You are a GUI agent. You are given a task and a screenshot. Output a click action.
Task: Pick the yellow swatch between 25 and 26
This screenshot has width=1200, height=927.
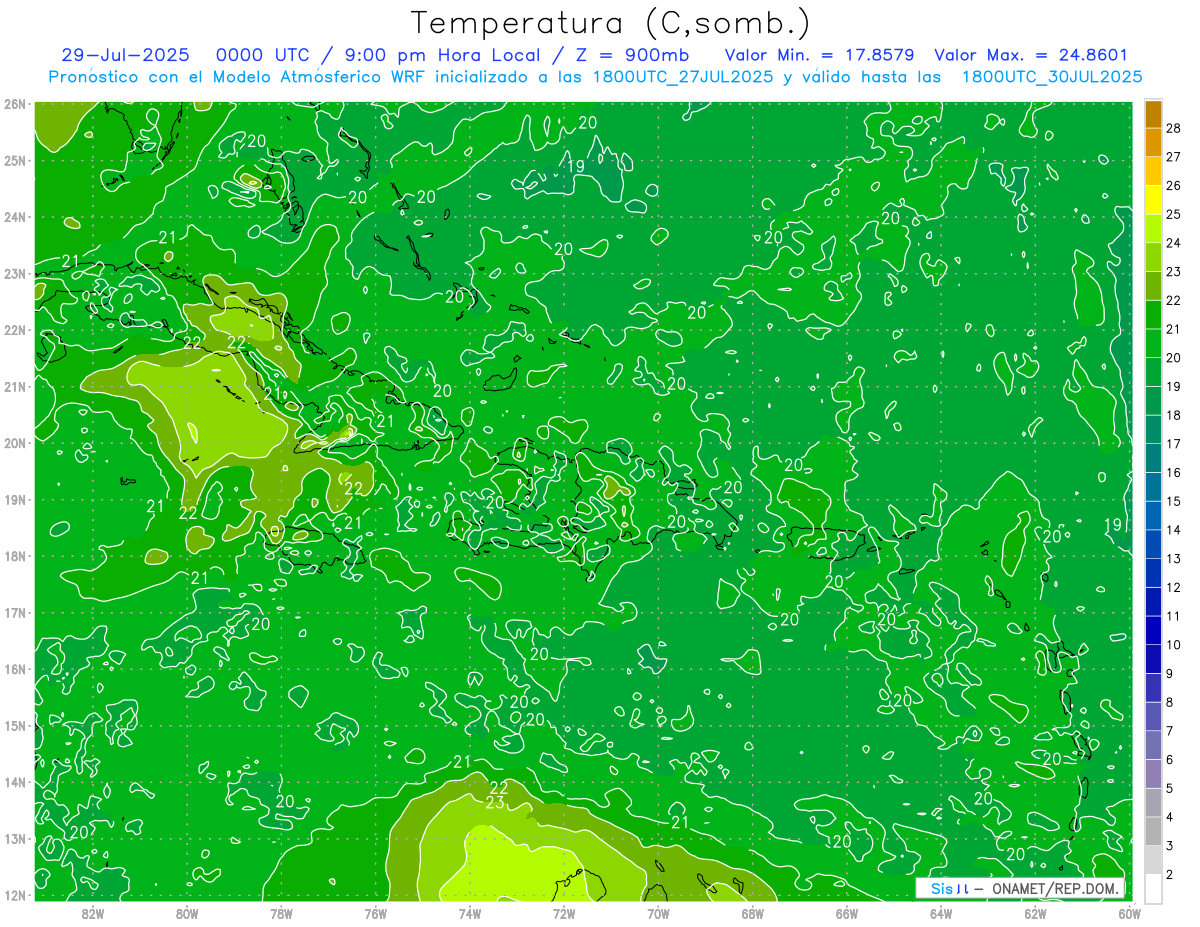1152,200
